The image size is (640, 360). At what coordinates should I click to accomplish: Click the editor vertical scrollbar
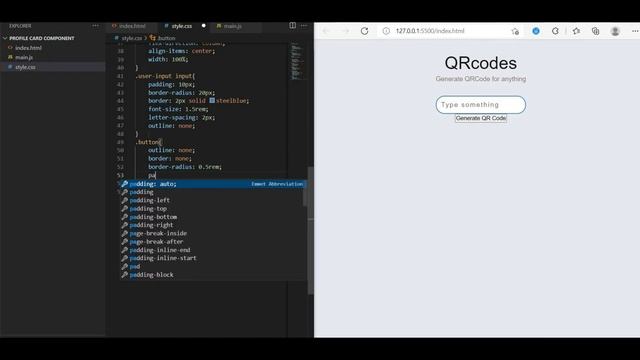pos(311,230)
